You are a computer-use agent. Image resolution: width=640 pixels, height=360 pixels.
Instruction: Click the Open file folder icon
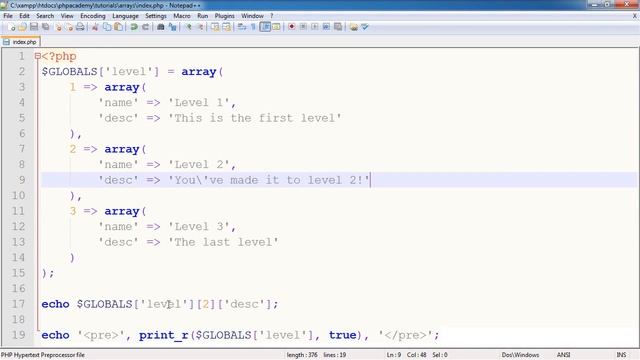click(22, 27)
